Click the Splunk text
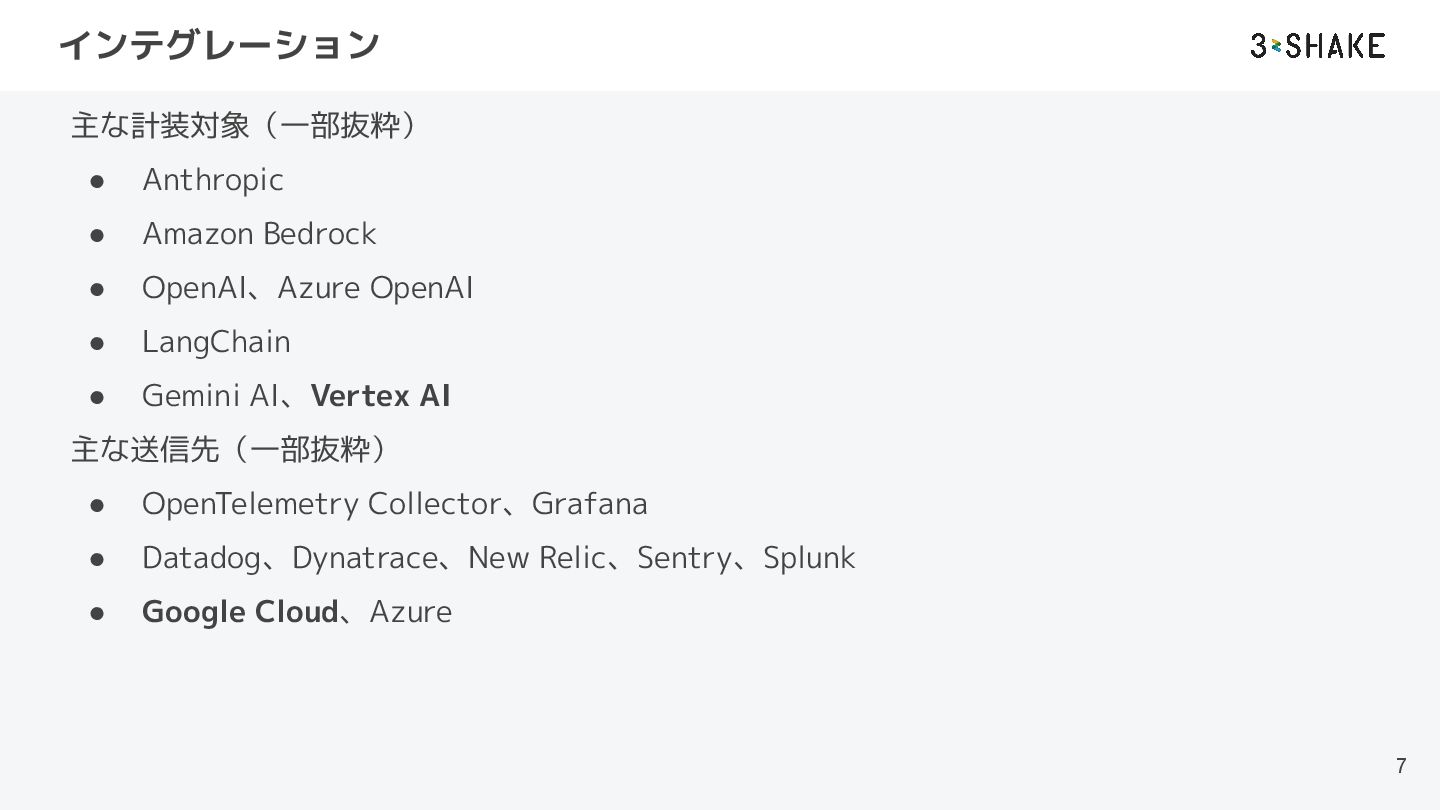The image size is (1440, 810). pos(809,558)
